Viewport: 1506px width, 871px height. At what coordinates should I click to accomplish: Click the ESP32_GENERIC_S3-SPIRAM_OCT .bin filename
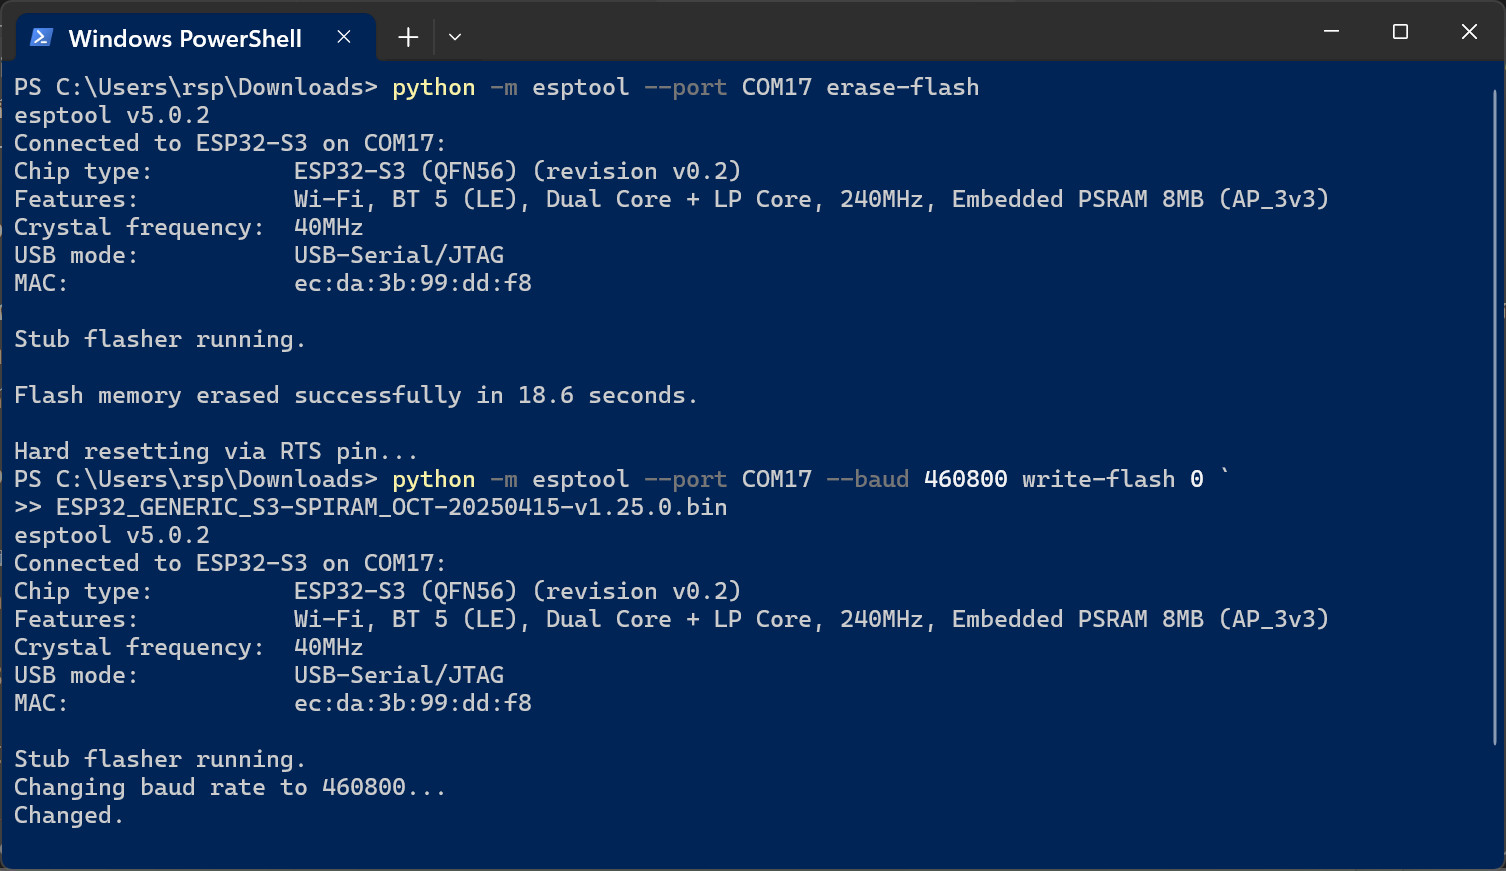coord(391,507)
